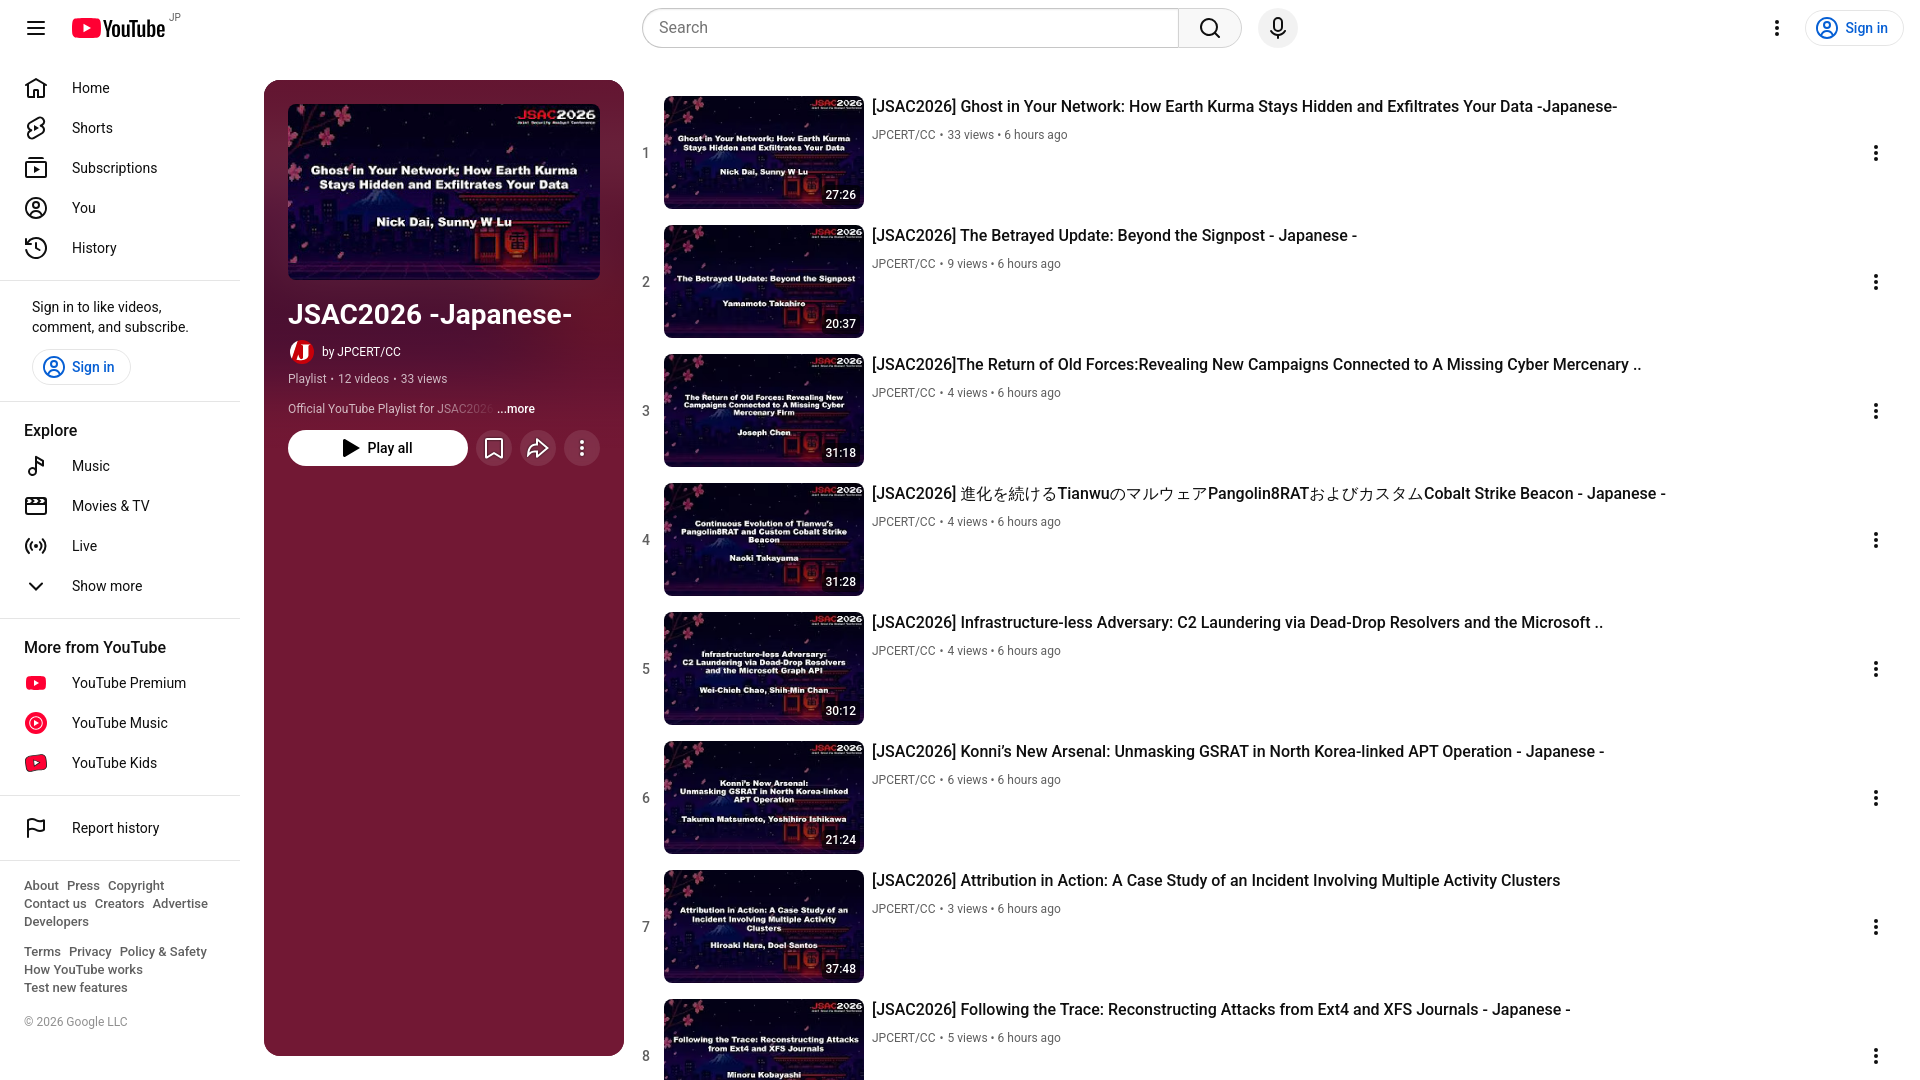Open the JPCERT/CC channel link
This screenshot has width=1920, height=1080.
pyautogui.click(x=368, y=352)
